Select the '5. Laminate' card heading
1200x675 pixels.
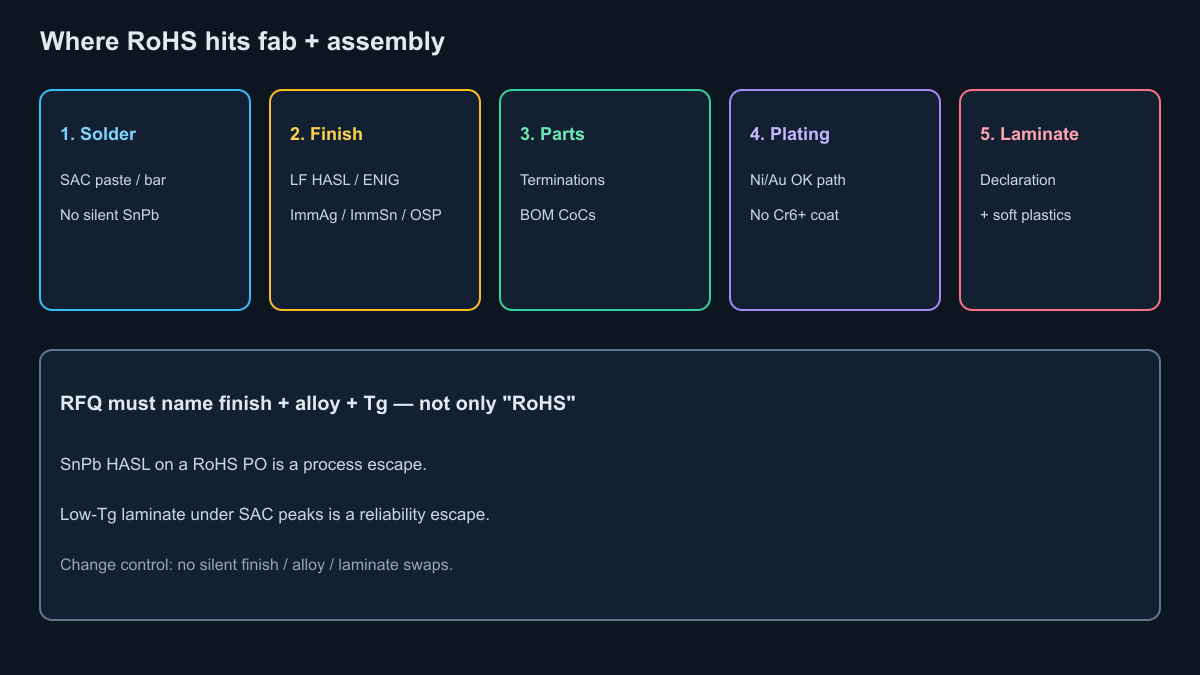click(1029, 134)
